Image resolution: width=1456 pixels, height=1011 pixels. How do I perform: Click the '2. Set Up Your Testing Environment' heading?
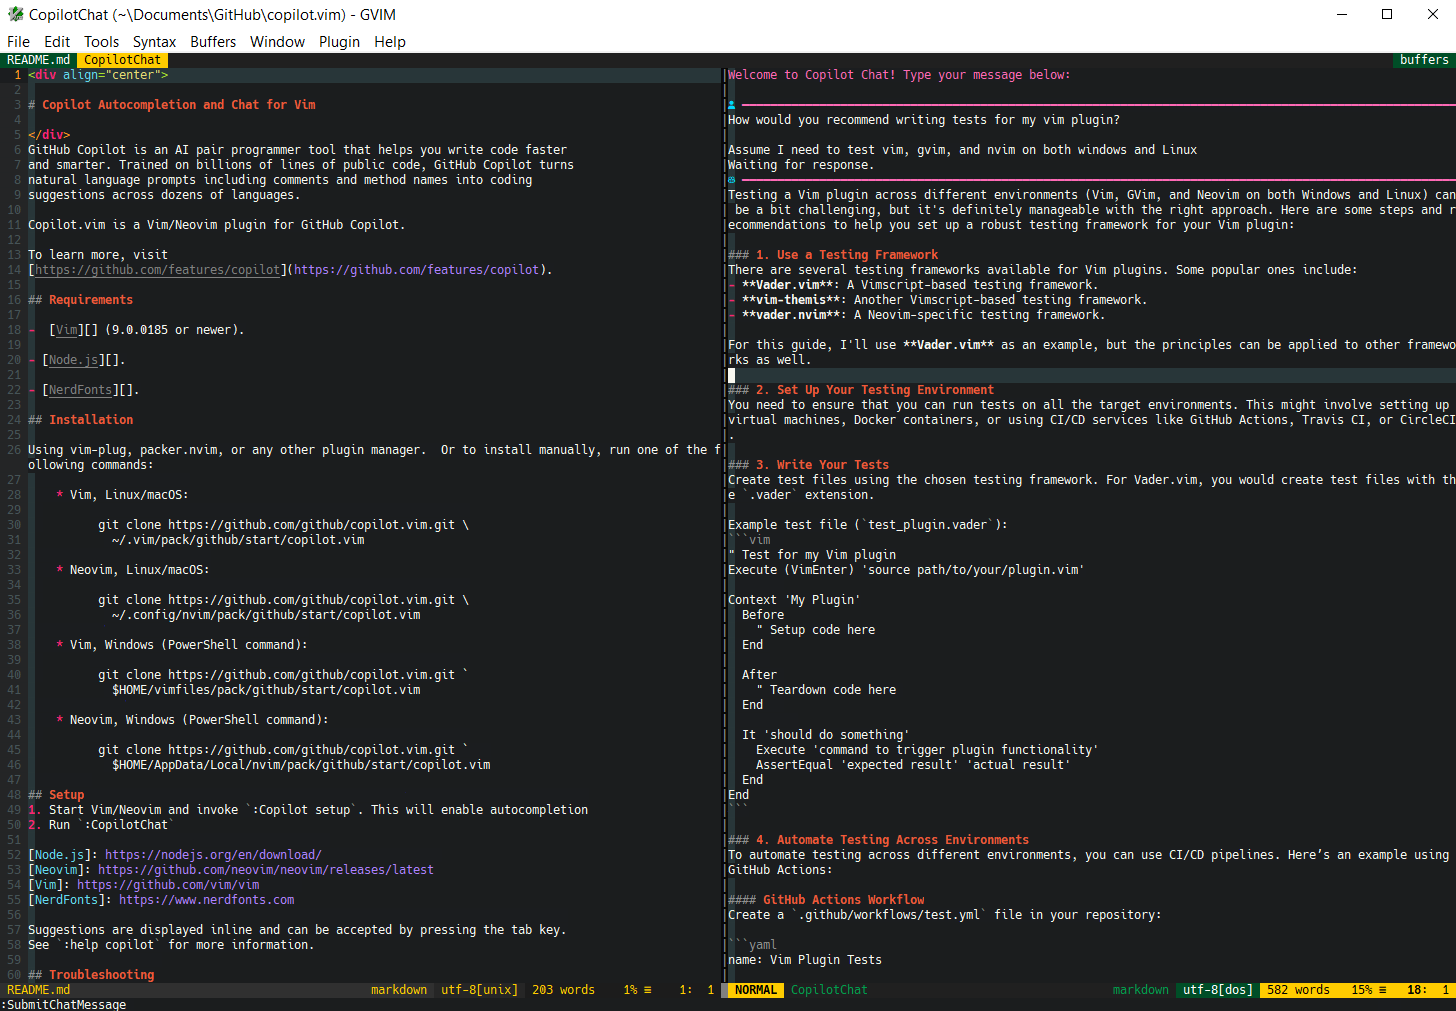point(861,390)
